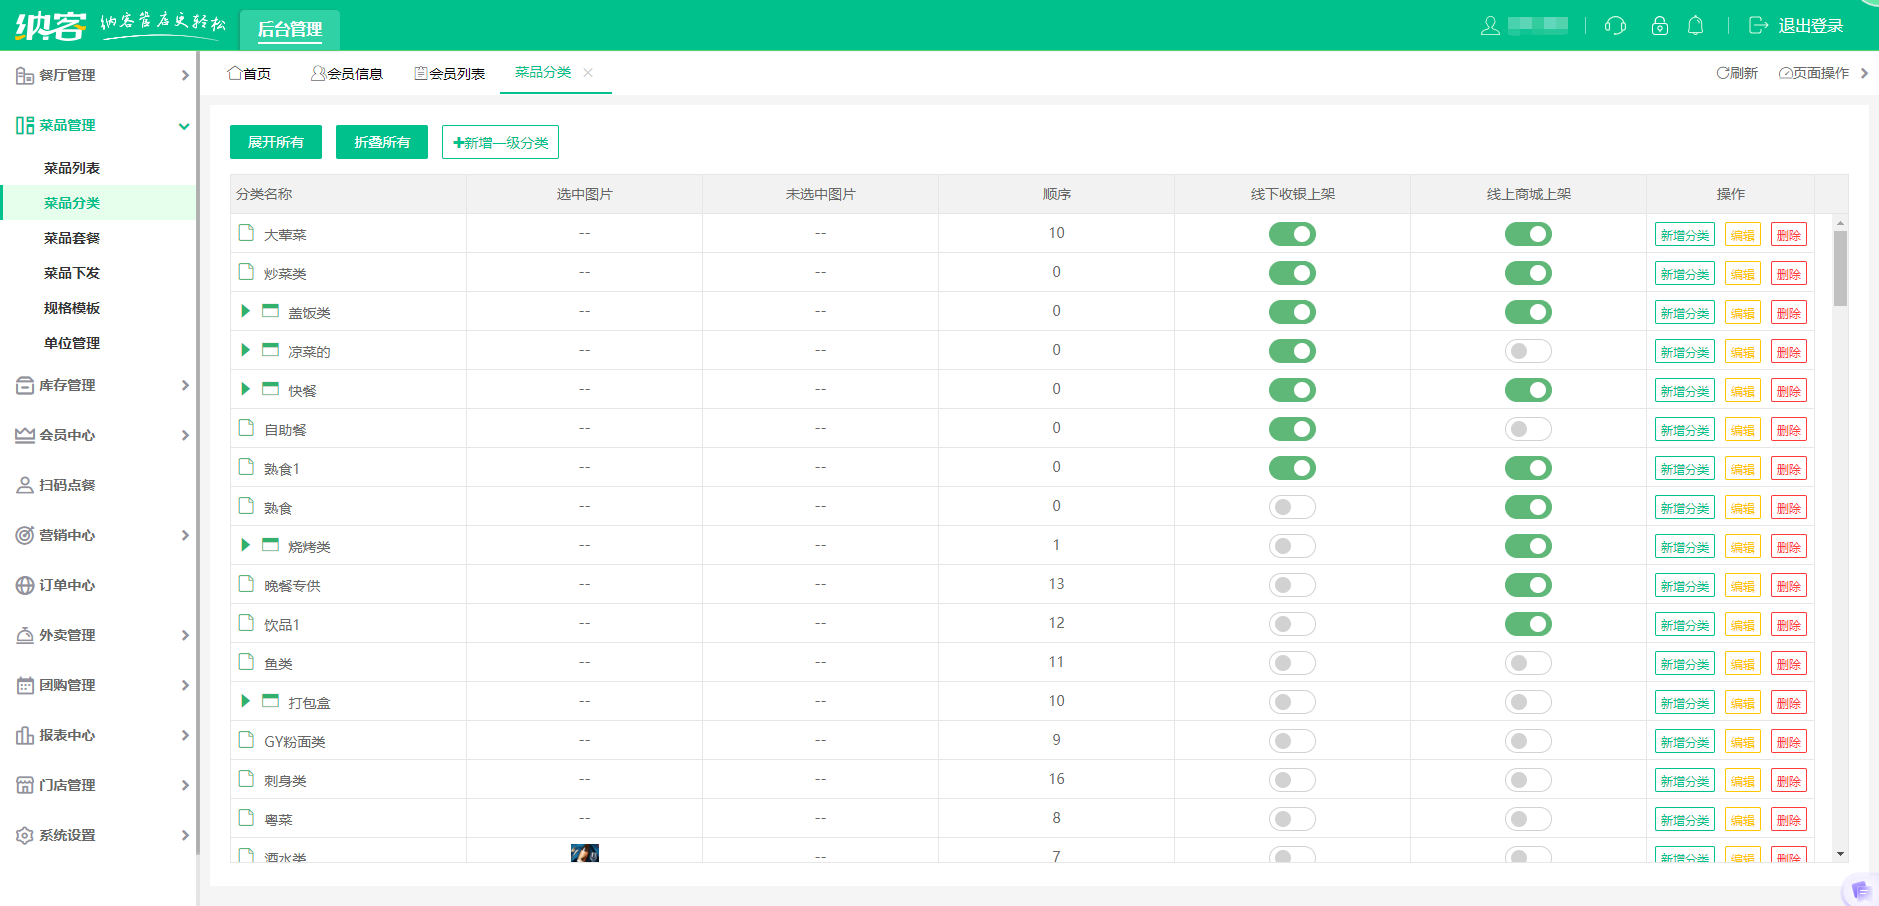Expand the 库存管理 sidebar menu
1879x906 pixels.
tap(100, 385)
